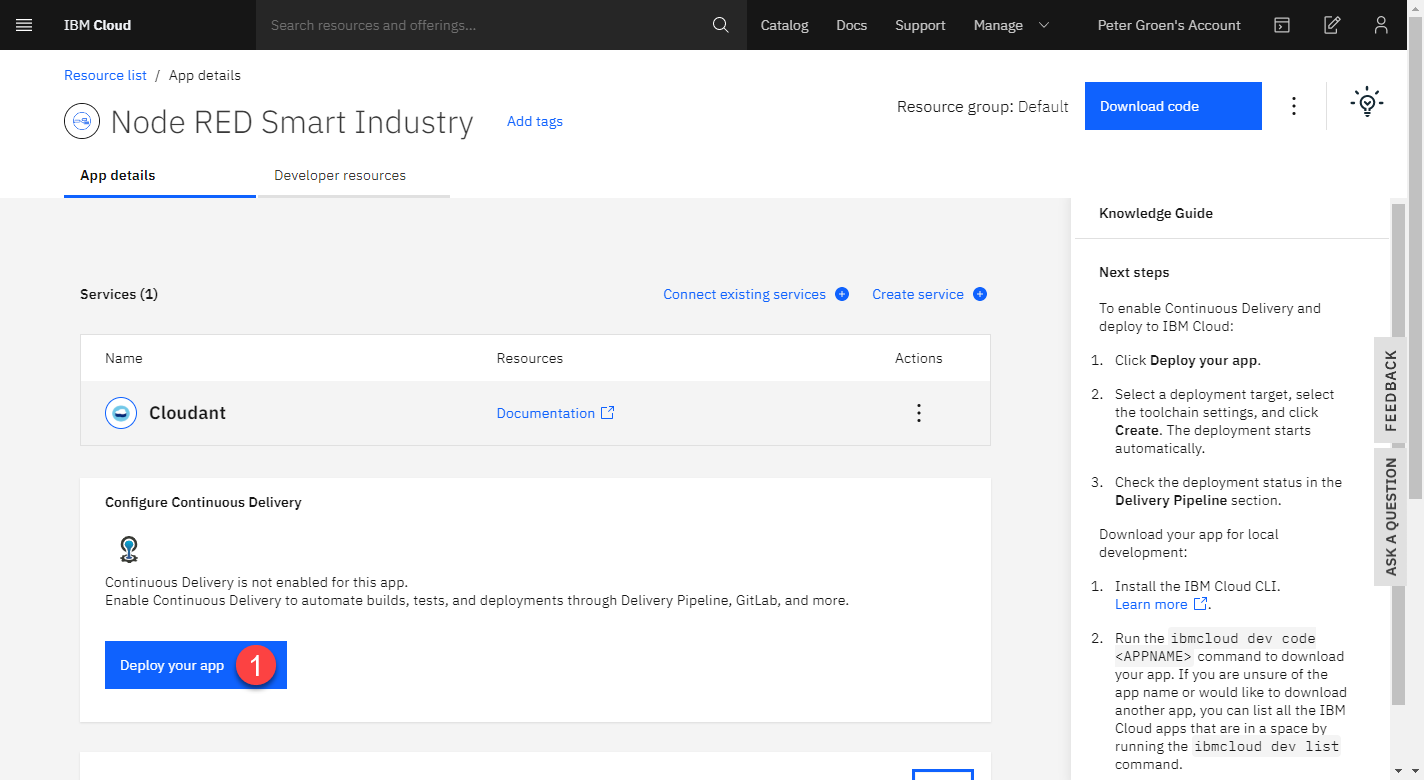Click the Name column header
Screen dimensions: 1424x780
pyautogui.click(x=124, y=358)
